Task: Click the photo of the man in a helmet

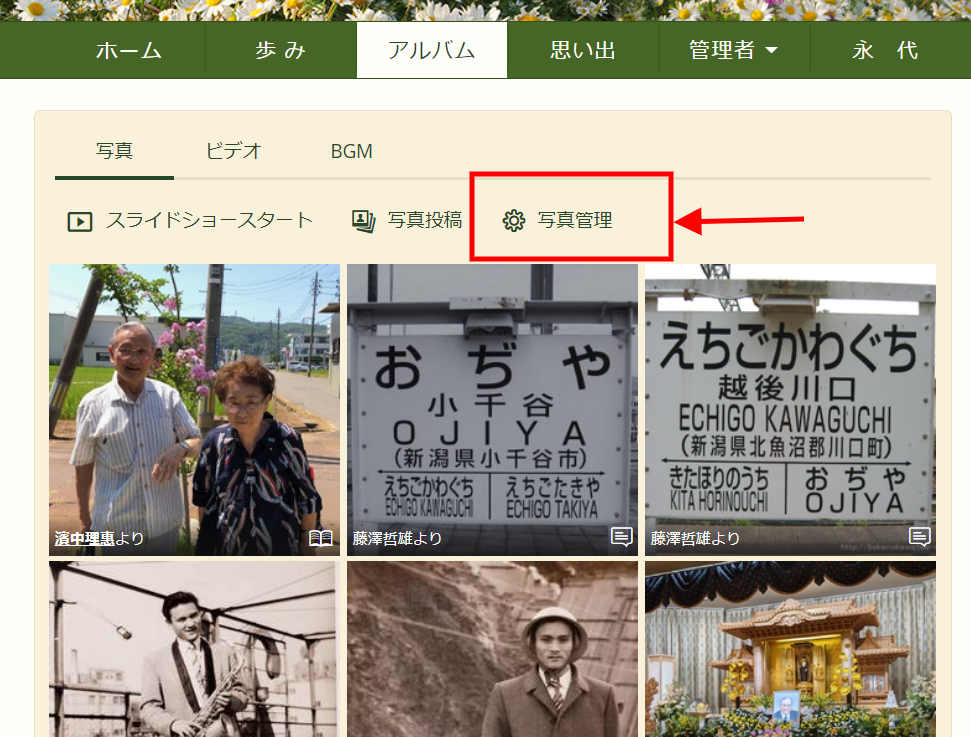Action: coord(491,650)
